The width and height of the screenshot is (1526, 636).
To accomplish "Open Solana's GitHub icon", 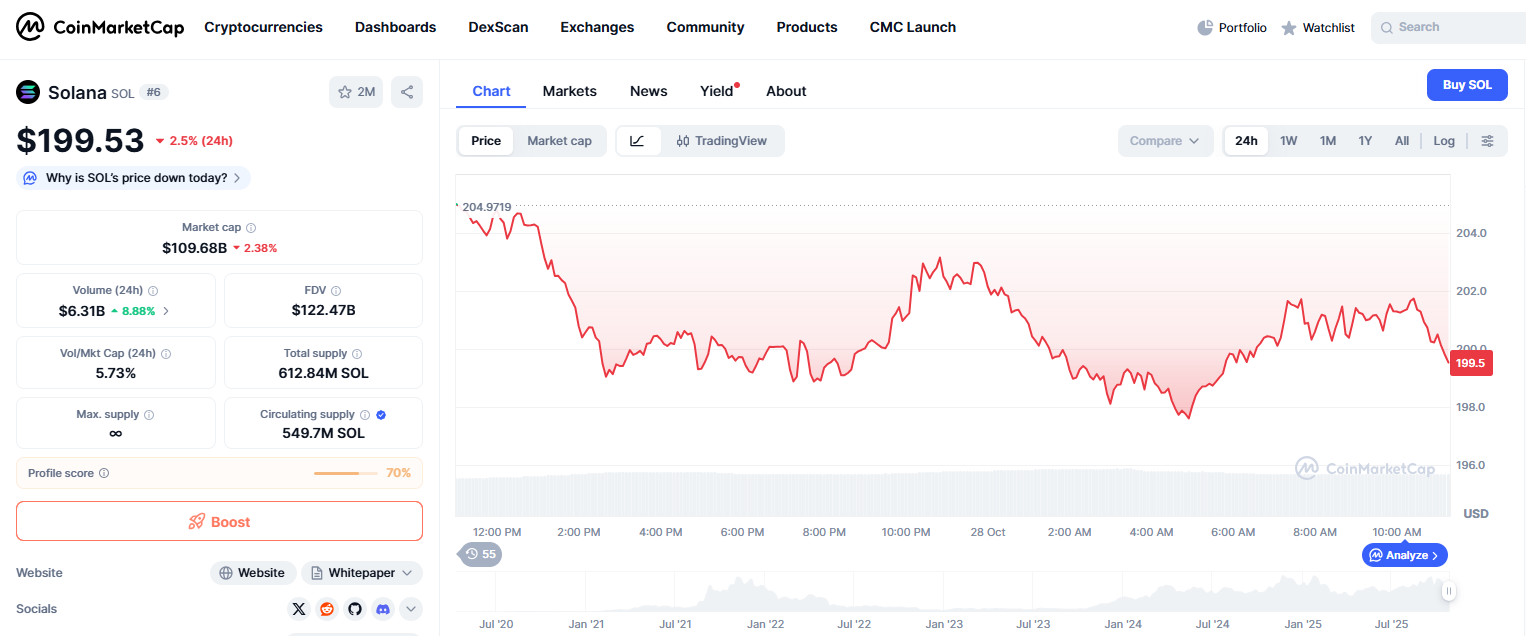I will 355,609.
